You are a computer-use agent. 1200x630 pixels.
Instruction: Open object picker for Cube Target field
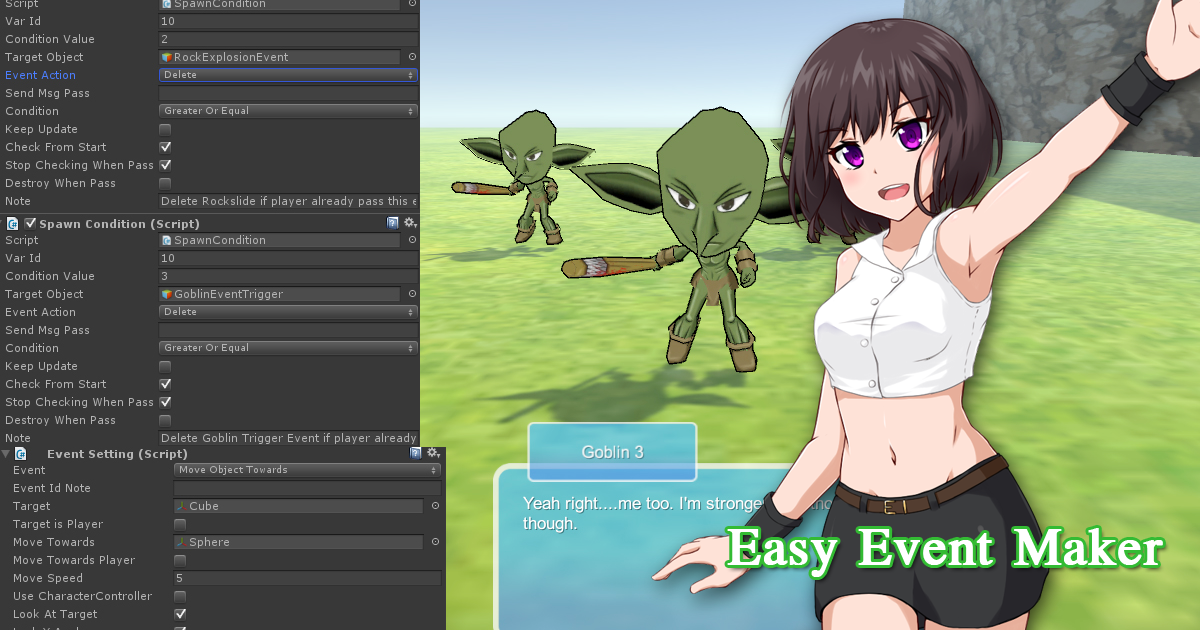434,505
